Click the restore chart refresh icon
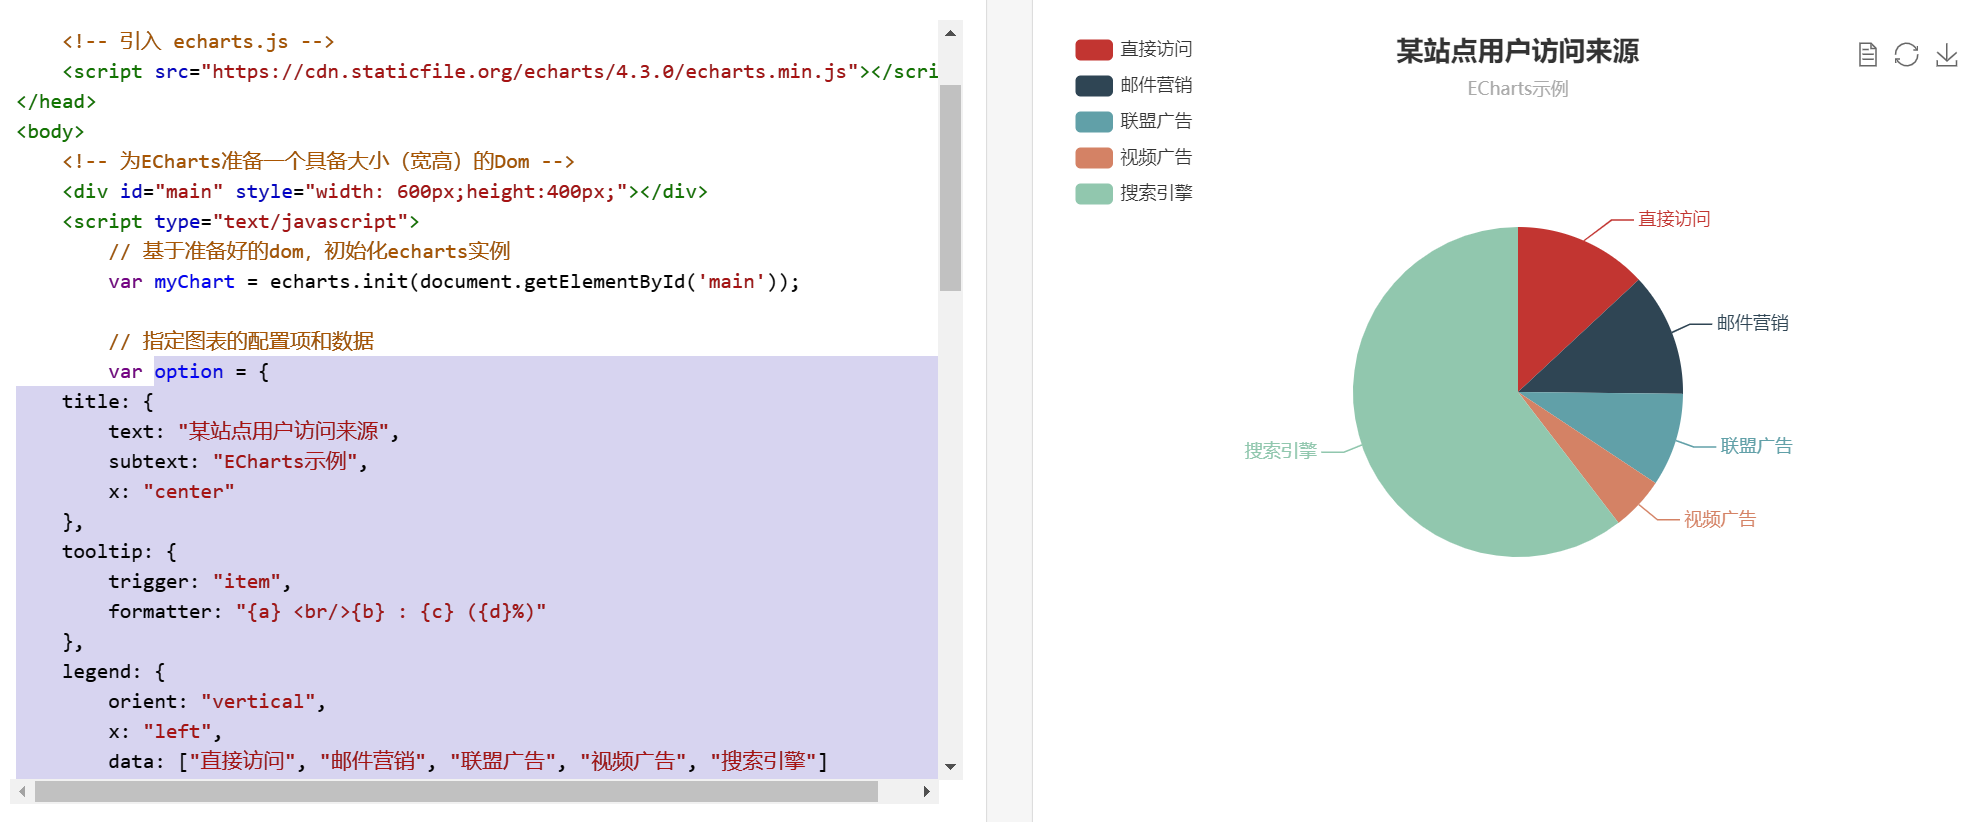 click(1906, 54)
